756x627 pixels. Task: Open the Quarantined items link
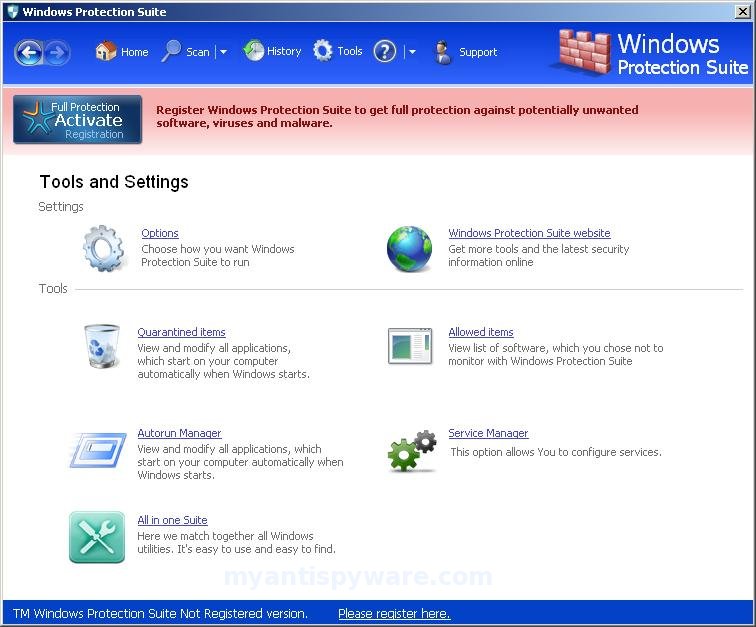[x=181, y=332]
